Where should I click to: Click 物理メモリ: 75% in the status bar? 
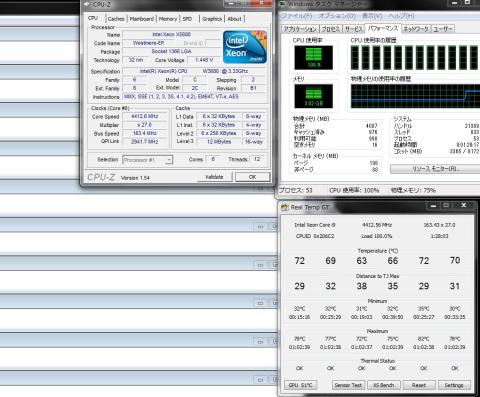pos(413,191)
